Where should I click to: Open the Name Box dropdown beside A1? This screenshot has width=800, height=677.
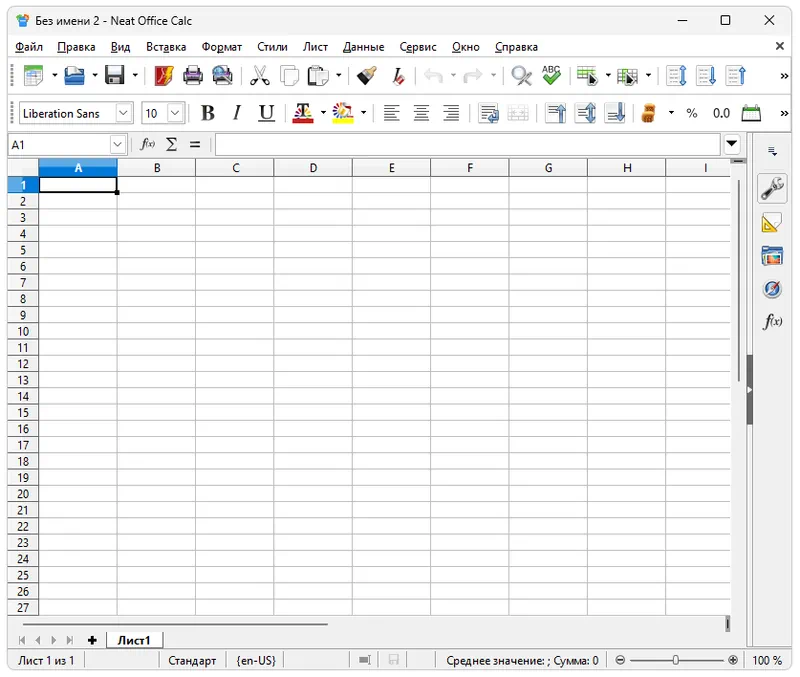click(x=117, y=144)
